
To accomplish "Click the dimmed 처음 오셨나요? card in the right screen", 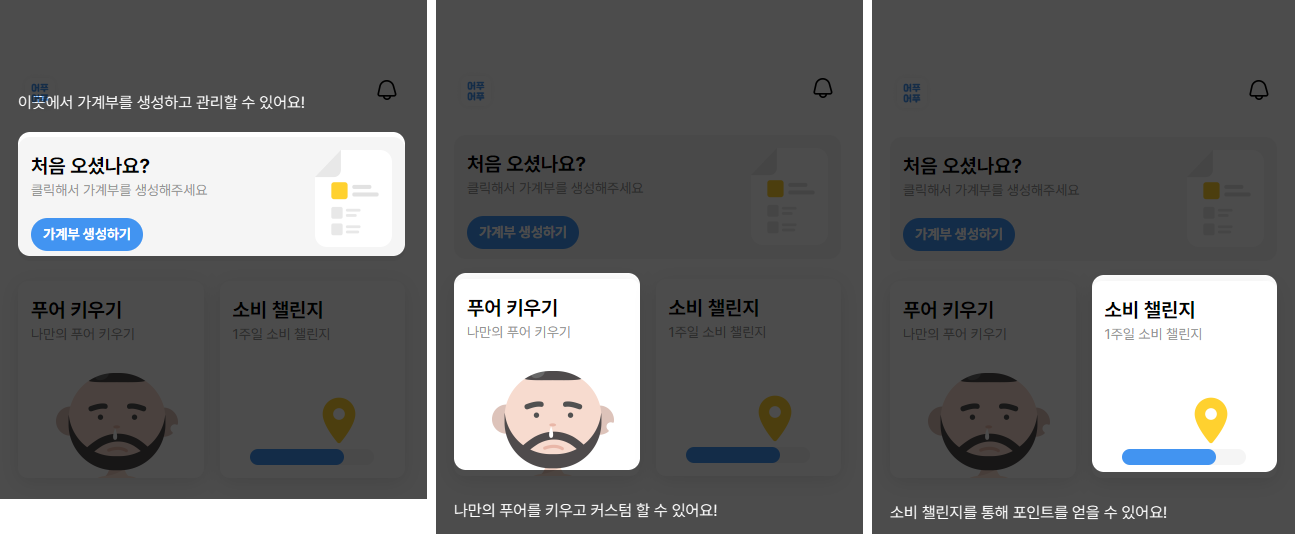I will pyautogui.click(x=1083, y=198).
